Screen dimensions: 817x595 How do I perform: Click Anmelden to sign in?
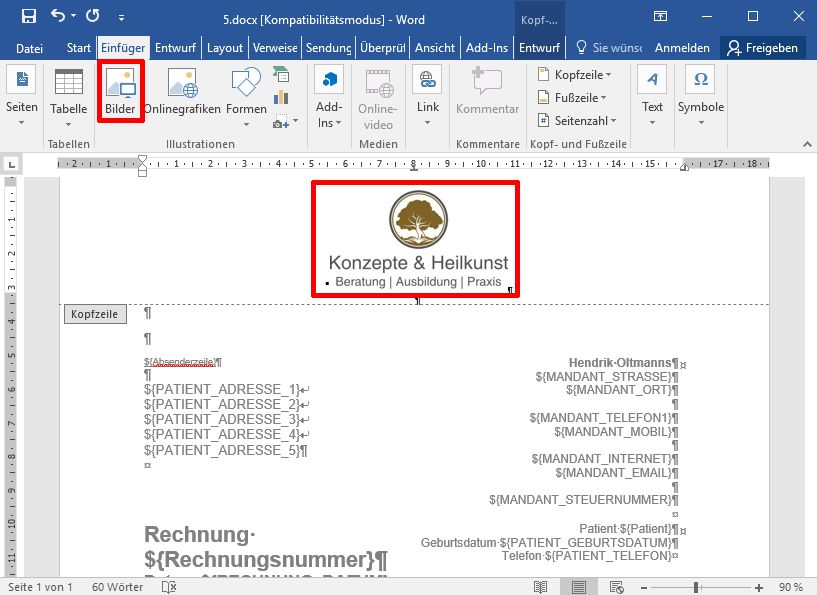682,48
